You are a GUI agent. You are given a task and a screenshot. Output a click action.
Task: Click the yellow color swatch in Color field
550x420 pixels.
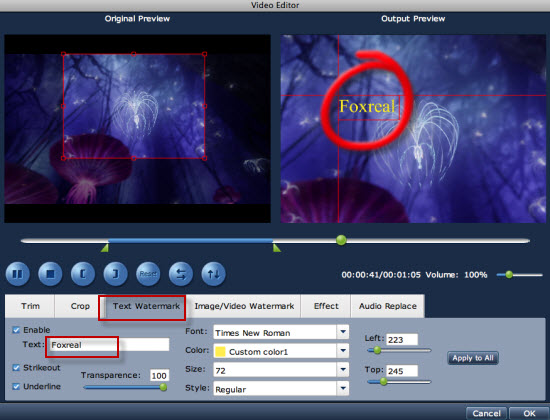(x=220, y=351)
